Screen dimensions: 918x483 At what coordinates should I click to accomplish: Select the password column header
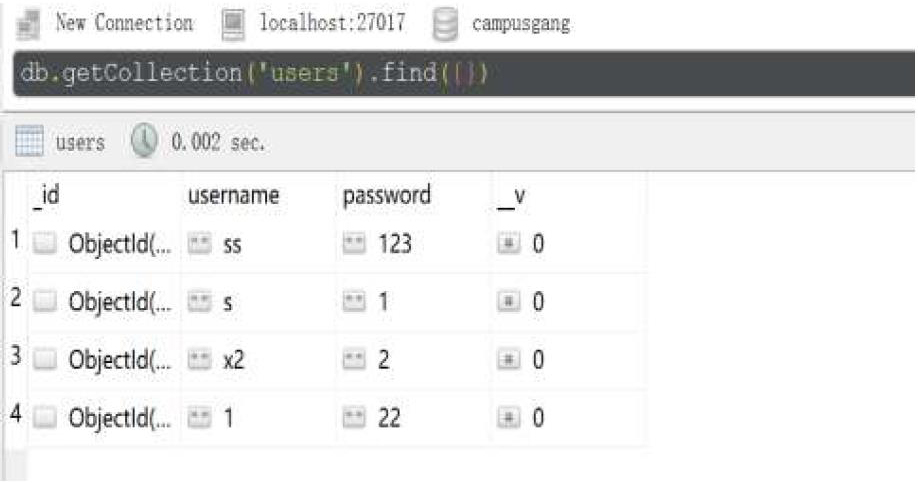(386, 195)
